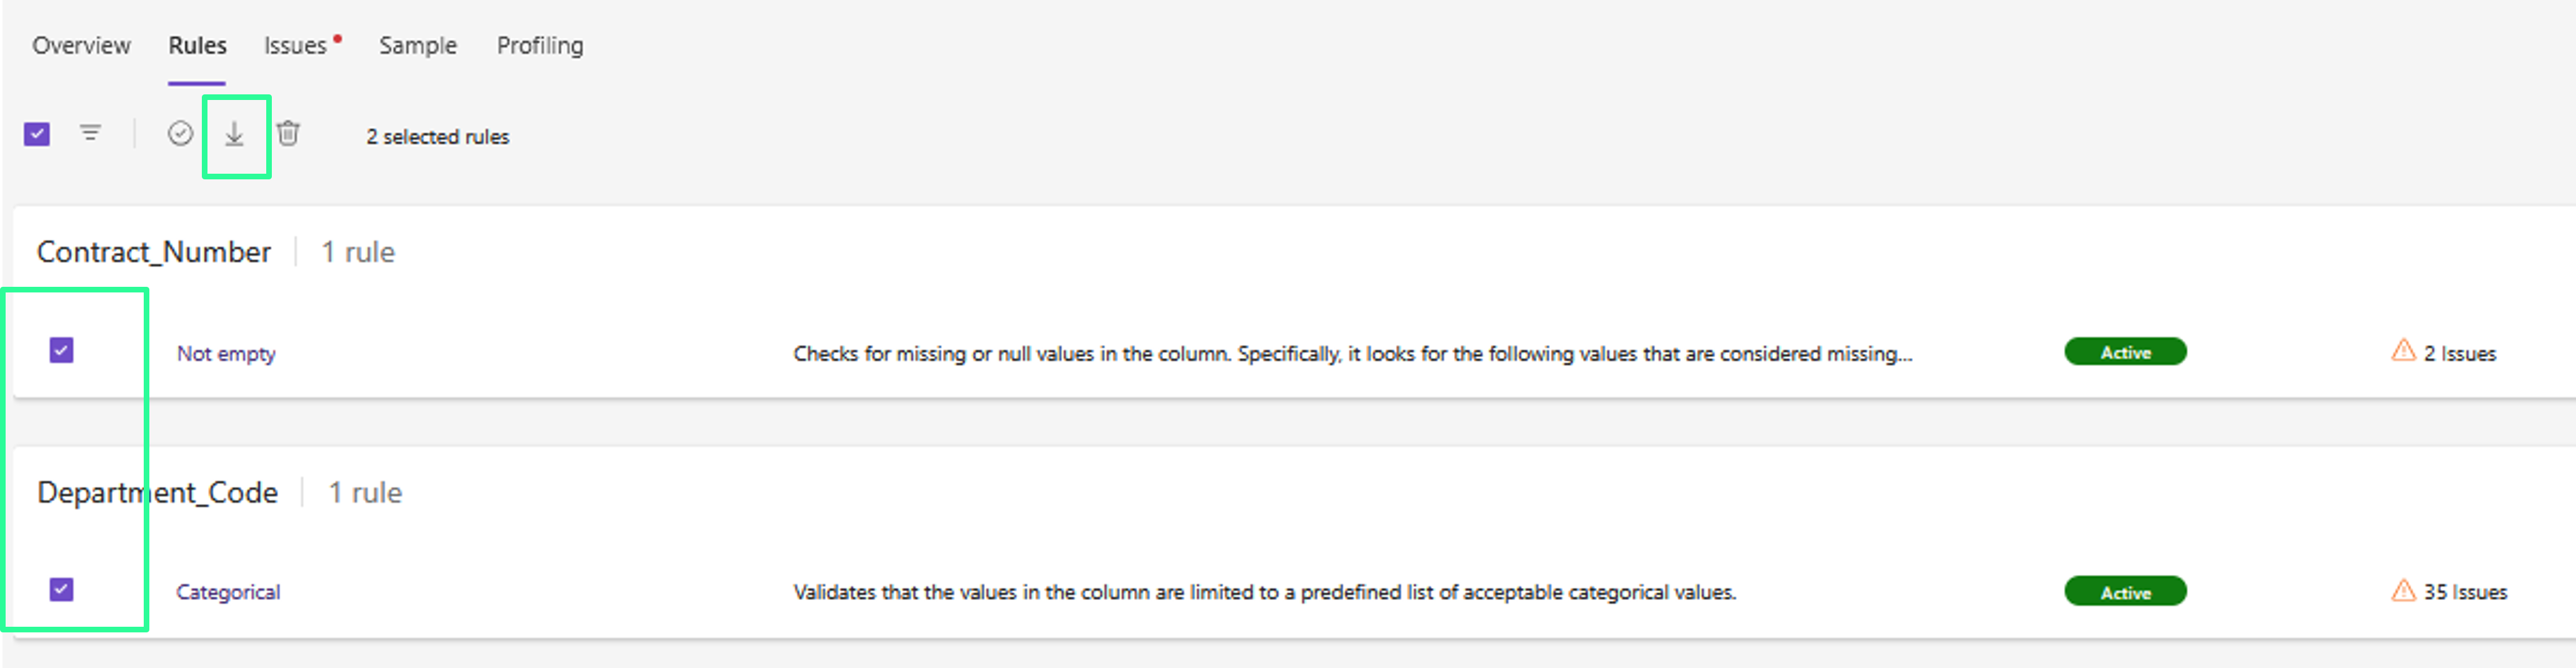Deselect the Categorical rule checkbox

coord(61,589)
